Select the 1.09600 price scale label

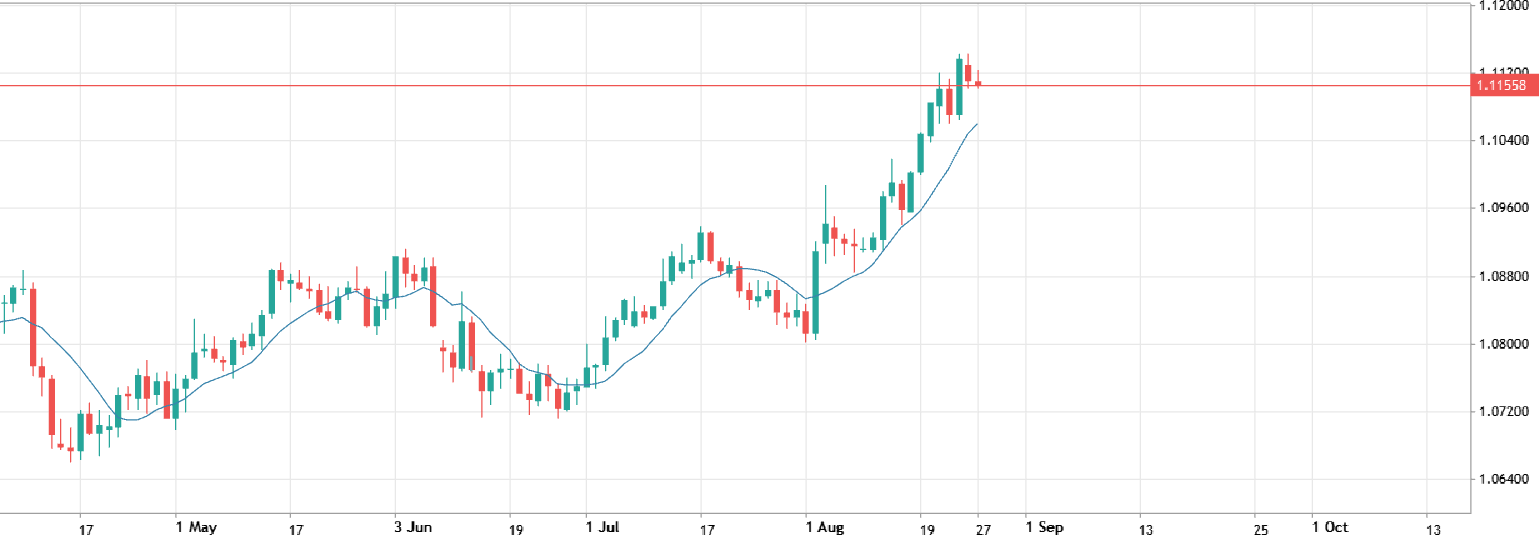coord(1501,209)
